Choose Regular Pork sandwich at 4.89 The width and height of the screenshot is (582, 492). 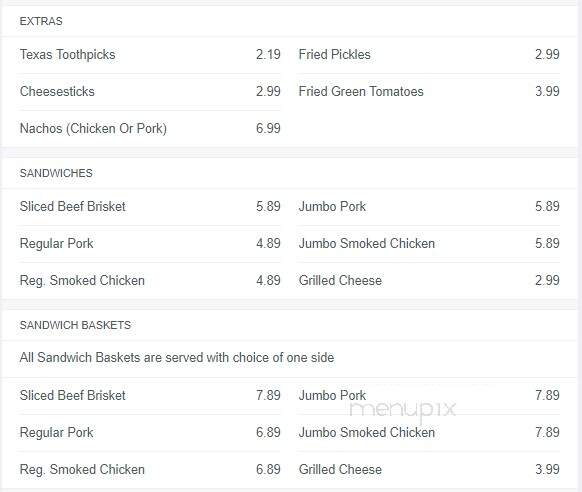150,244
